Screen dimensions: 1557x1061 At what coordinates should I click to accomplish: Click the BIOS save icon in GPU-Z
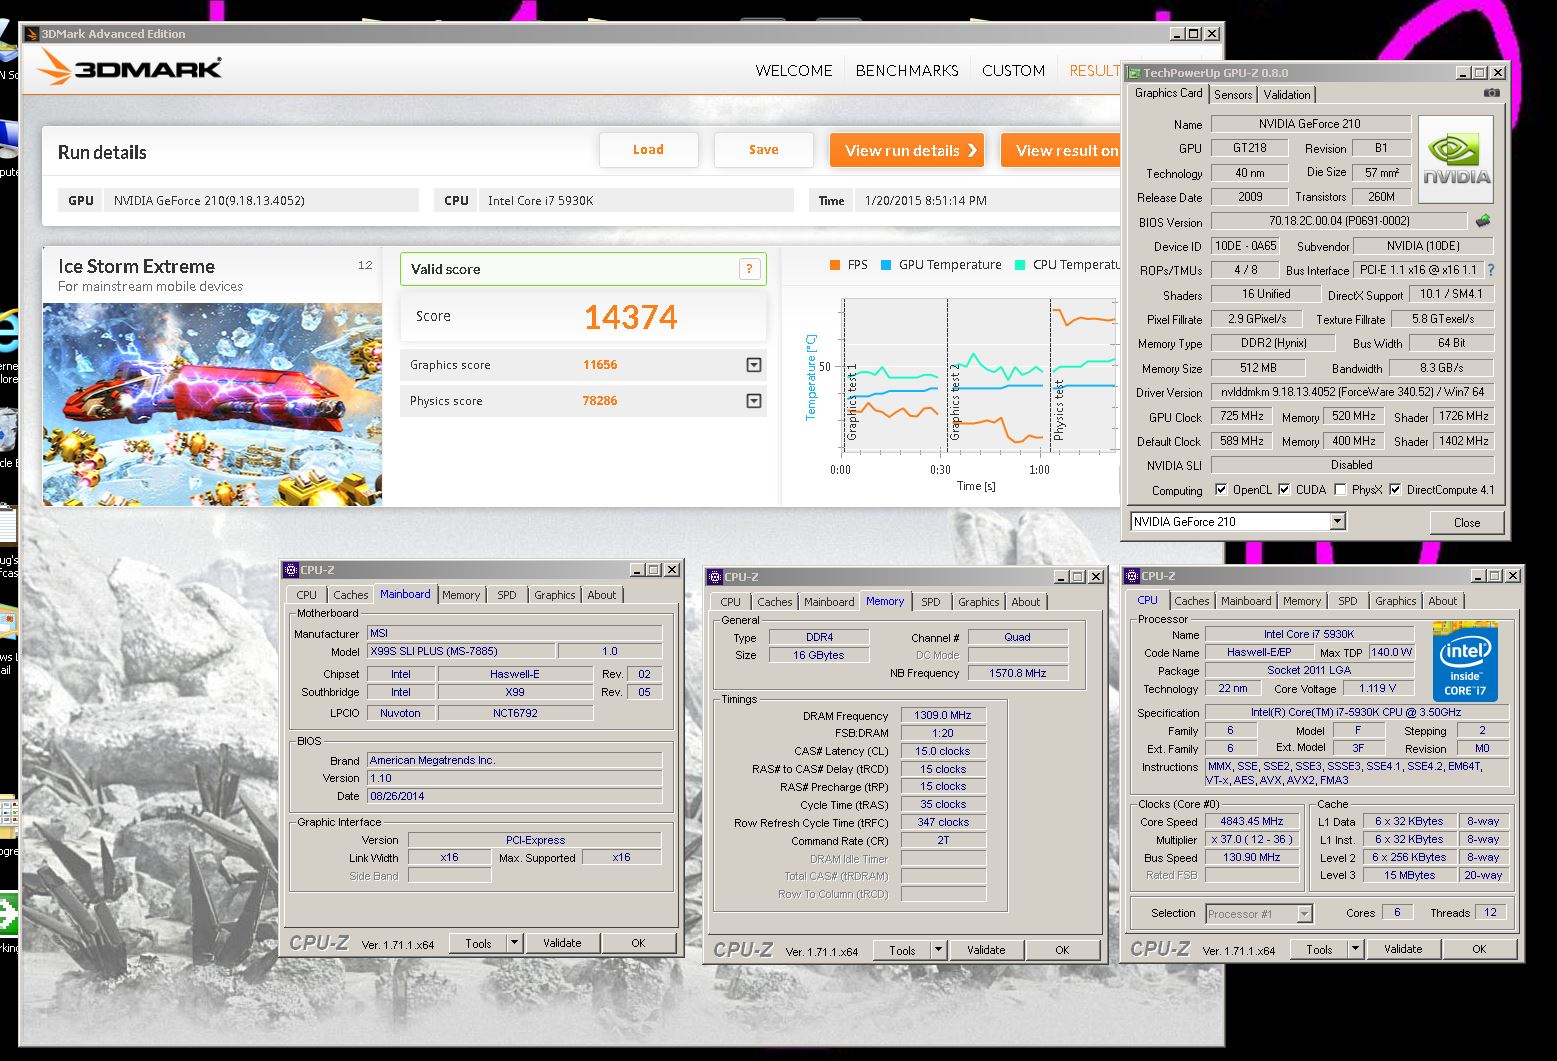(x=1483, y=221)
